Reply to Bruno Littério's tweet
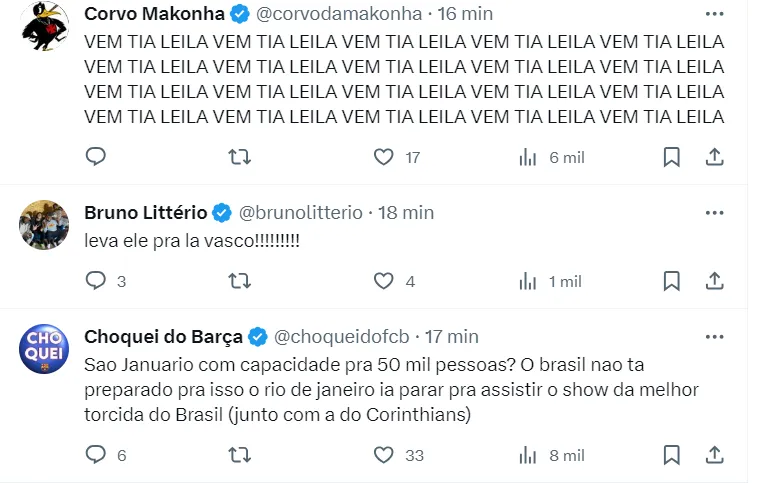The width and height of the screenshot is (776, 483). tap(96, 281)
